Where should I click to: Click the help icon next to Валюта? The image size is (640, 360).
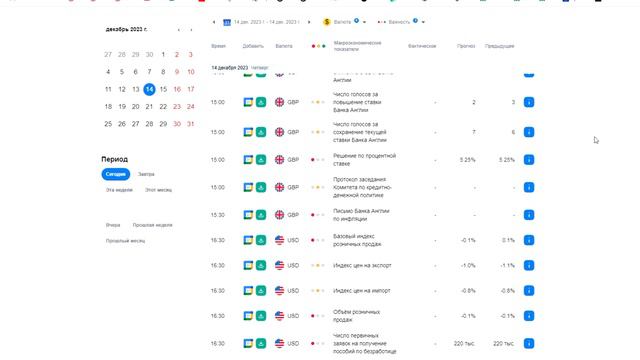tap(356, 20)
